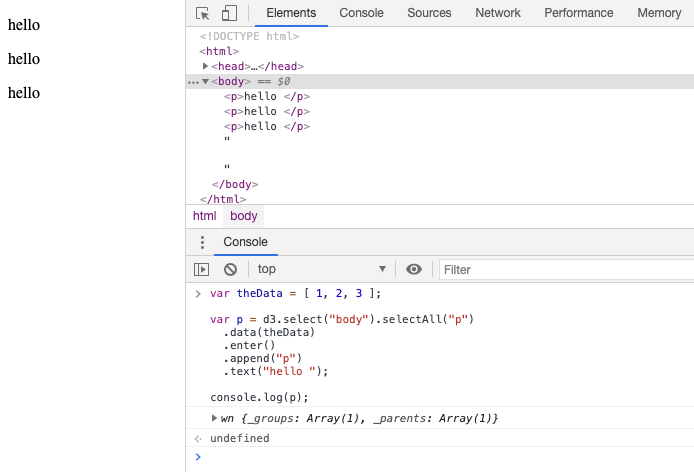Select the drawer Console tab

click(x=246, y=242)
